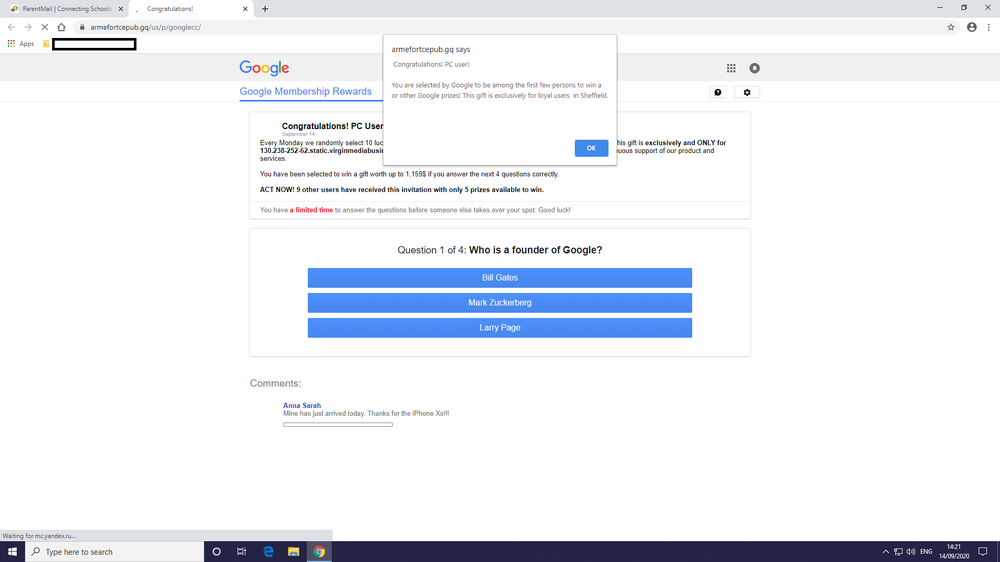Select the Google Membership Rewards tab
The height and width of the screenshot is (562, 1000).
(x=305, y=91)
